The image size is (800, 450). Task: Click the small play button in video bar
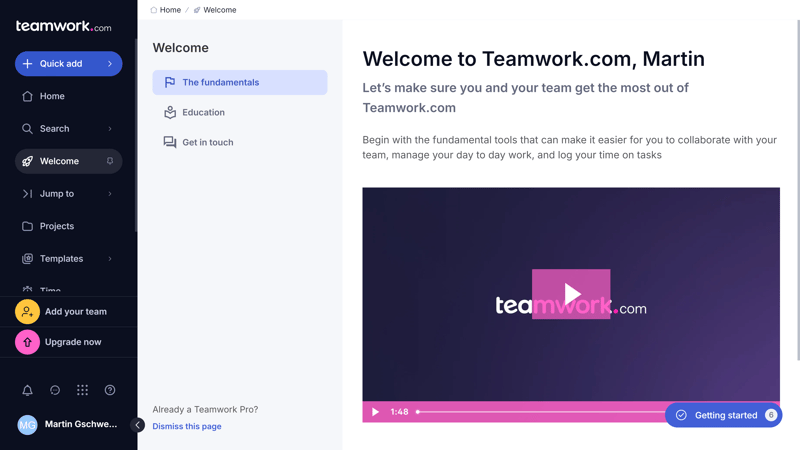point(375,412)
